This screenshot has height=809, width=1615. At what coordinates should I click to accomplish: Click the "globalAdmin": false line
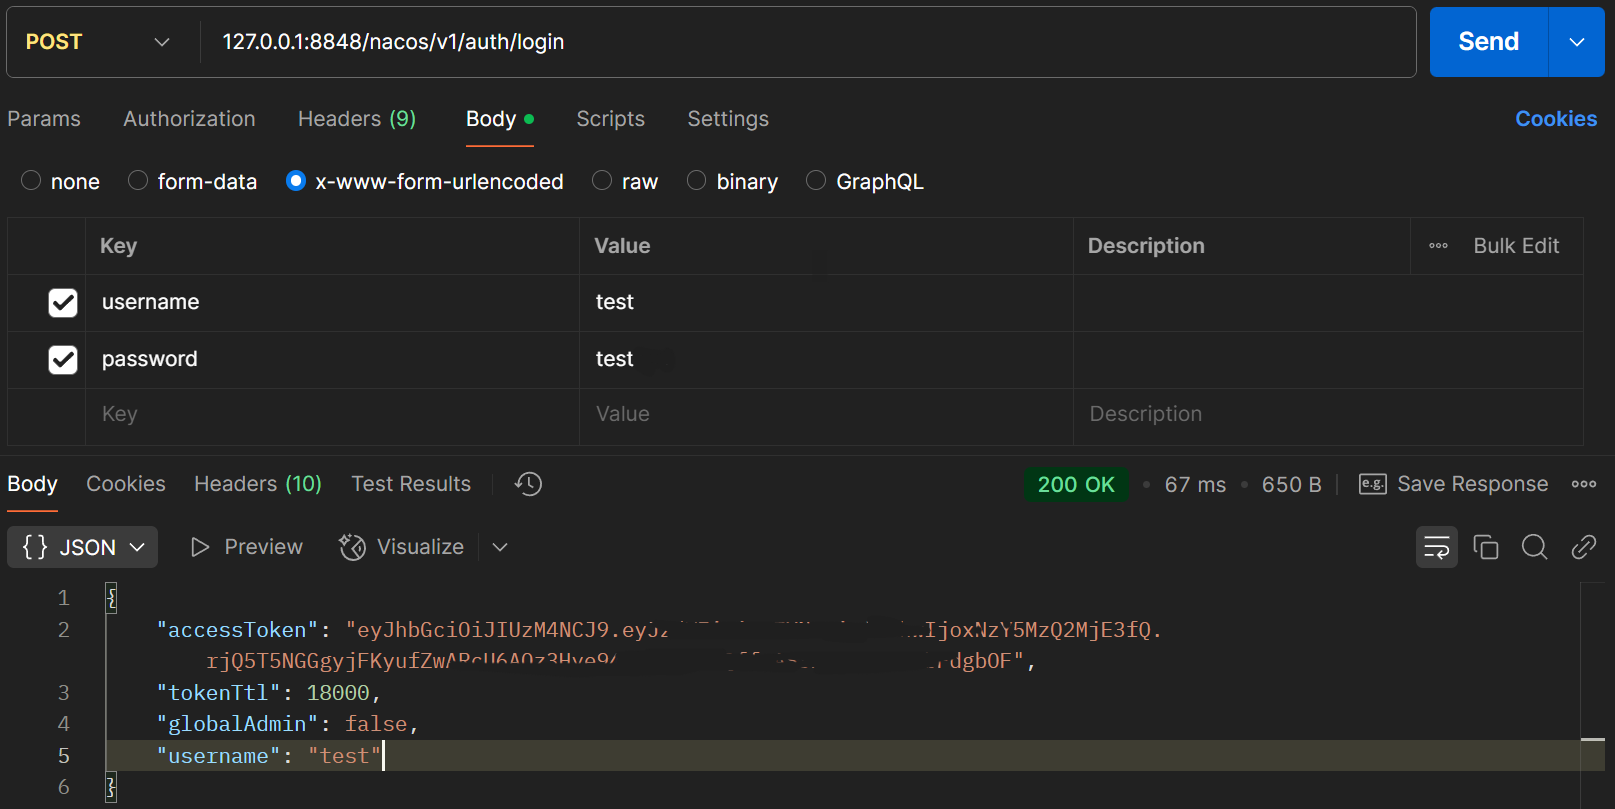(287, 724)
